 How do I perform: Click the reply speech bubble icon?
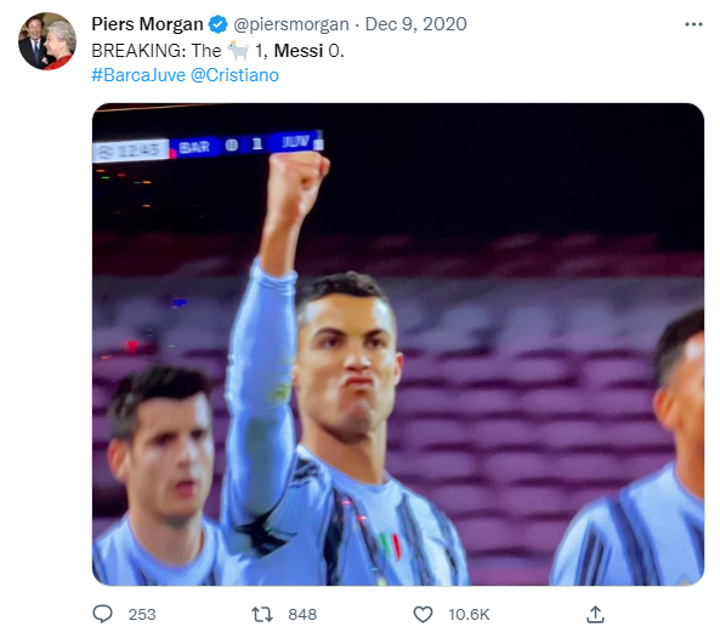103,613
